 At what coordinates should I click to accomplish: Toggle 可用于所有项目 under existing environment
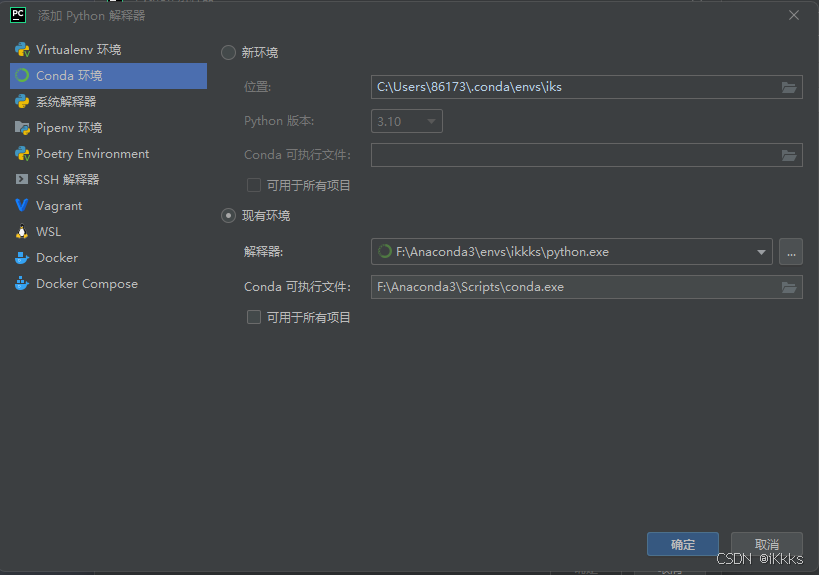pyautogui.click(x=254, y=318)
